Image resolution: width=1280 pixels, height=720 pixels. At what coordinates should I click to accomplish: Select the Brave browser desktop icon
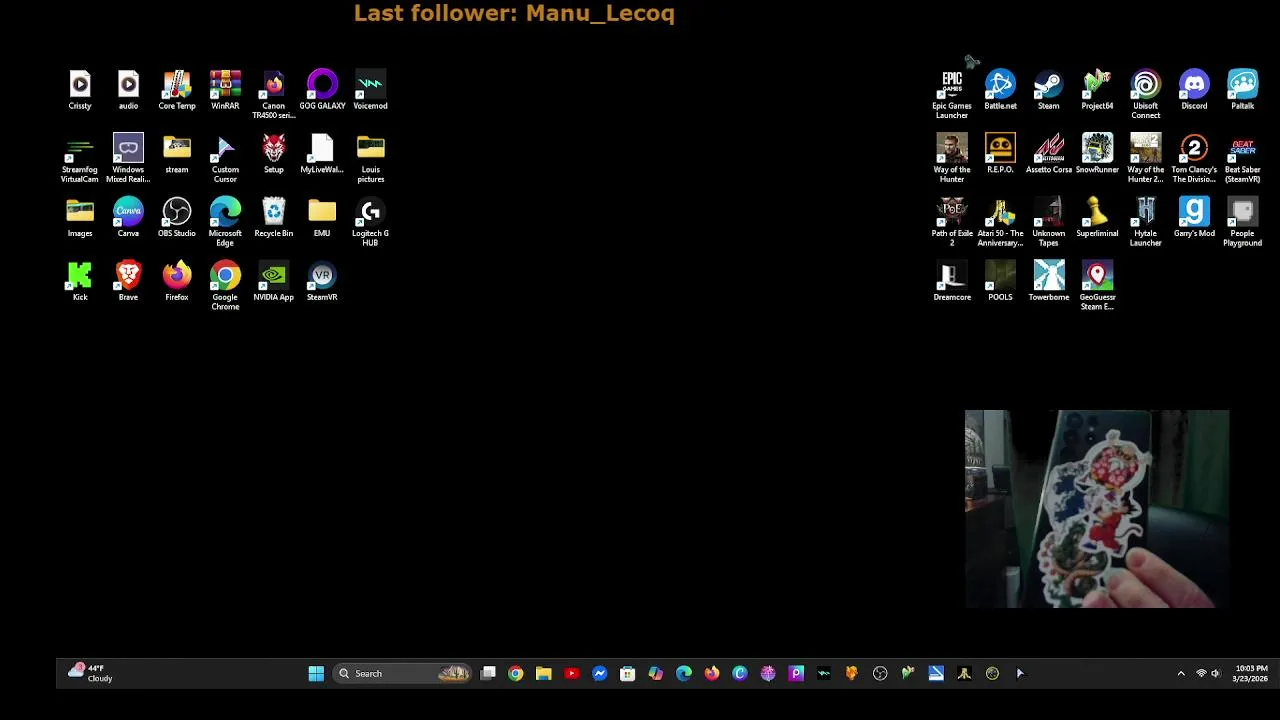point(128,281)
